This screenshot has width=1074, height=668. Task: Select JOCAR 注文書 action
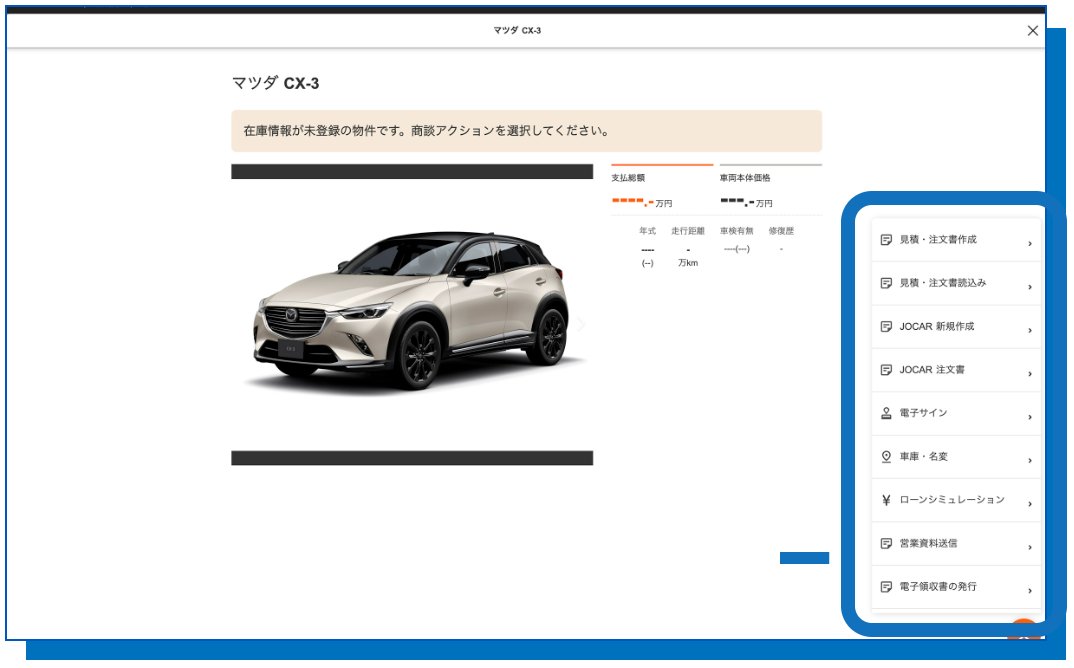pyautogui.click(x=956, y=370)
